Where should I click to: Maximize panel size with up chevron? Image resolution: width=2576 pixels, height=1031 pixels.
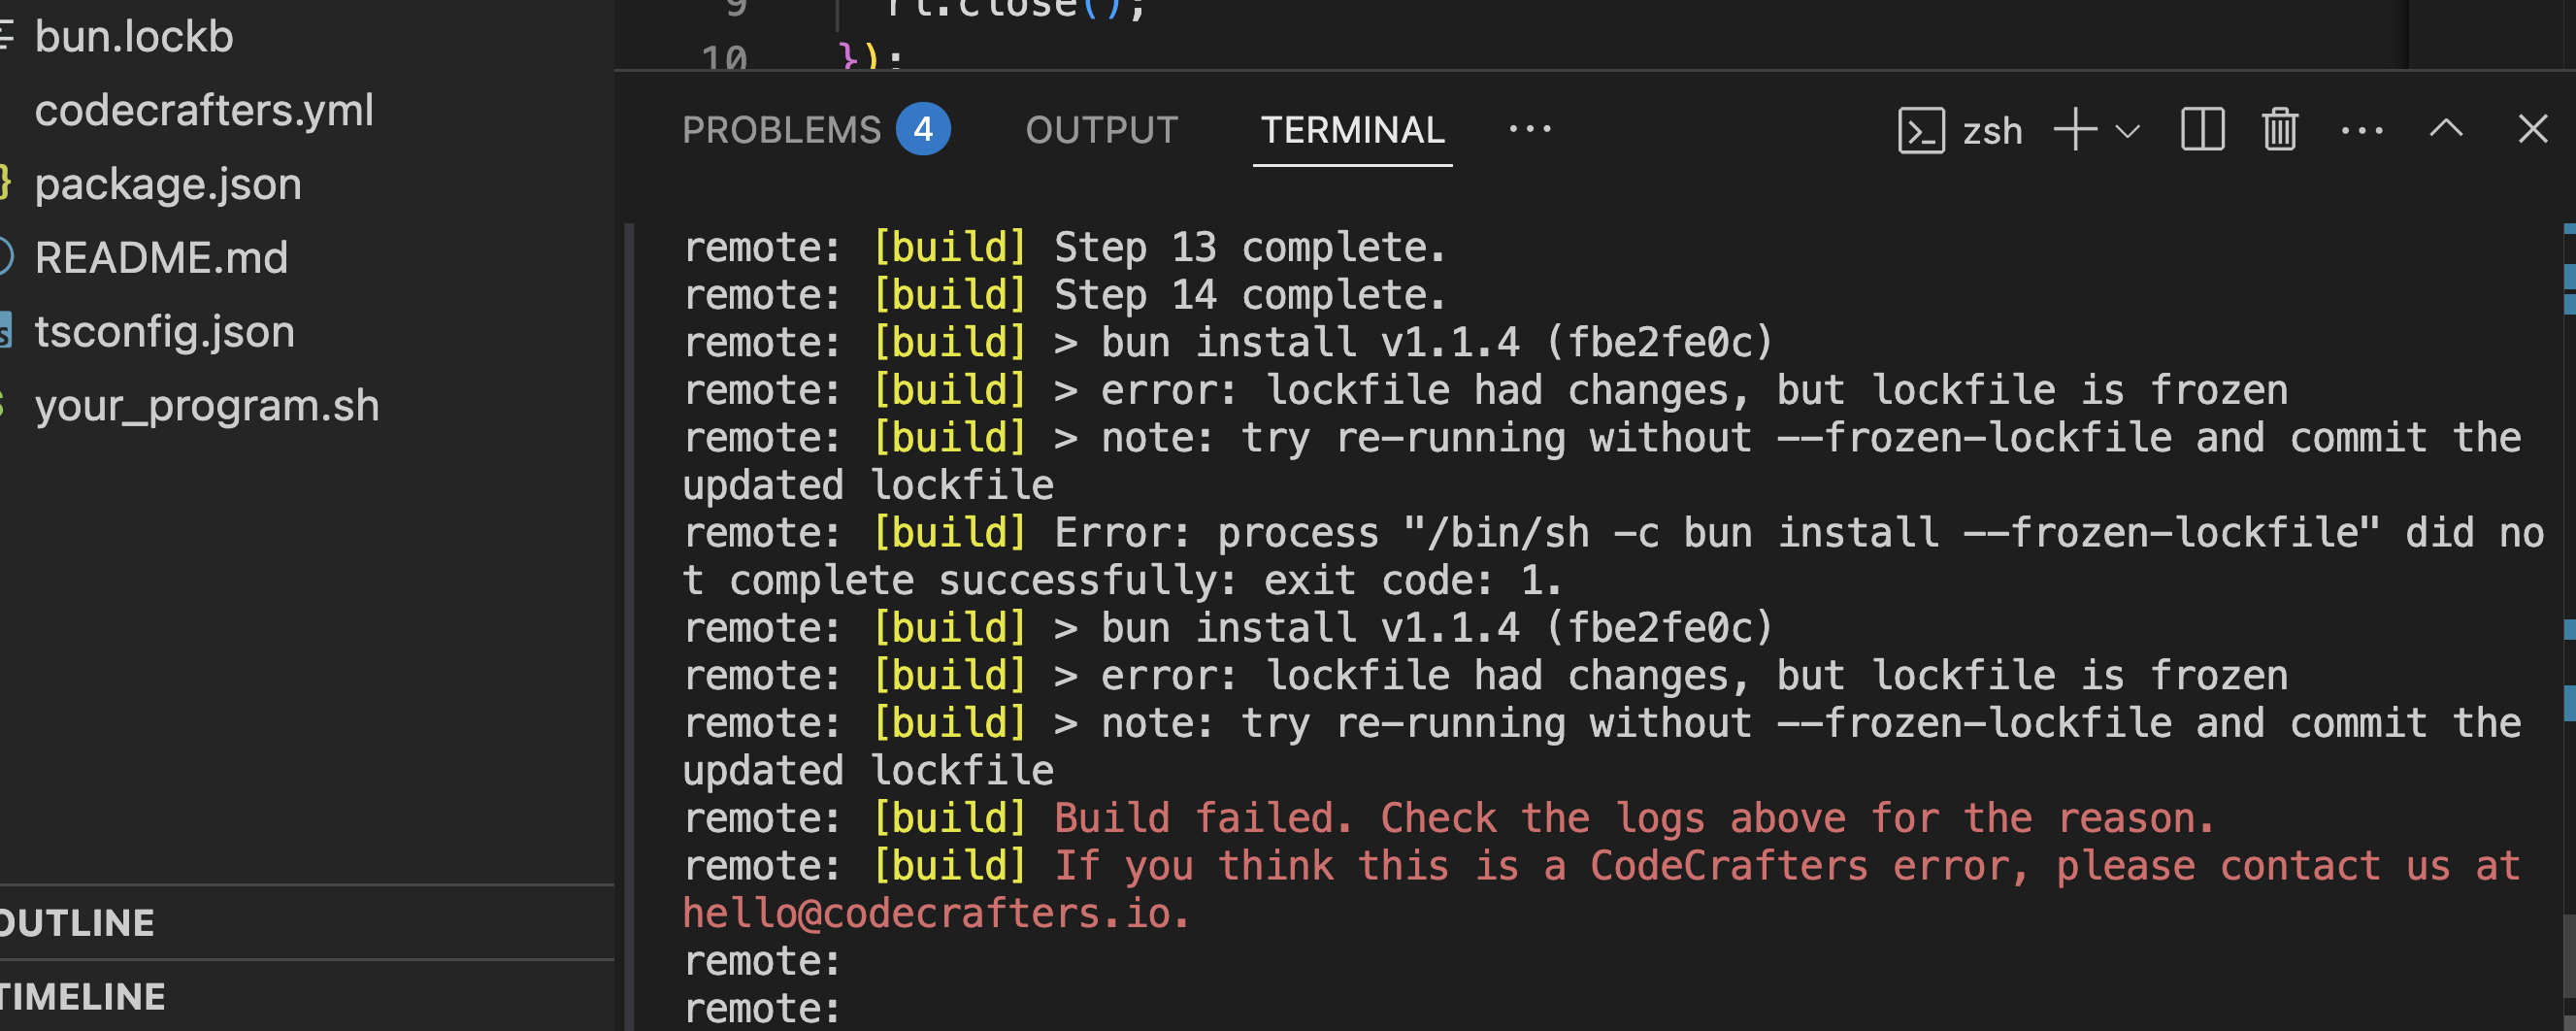(2446, 129)
